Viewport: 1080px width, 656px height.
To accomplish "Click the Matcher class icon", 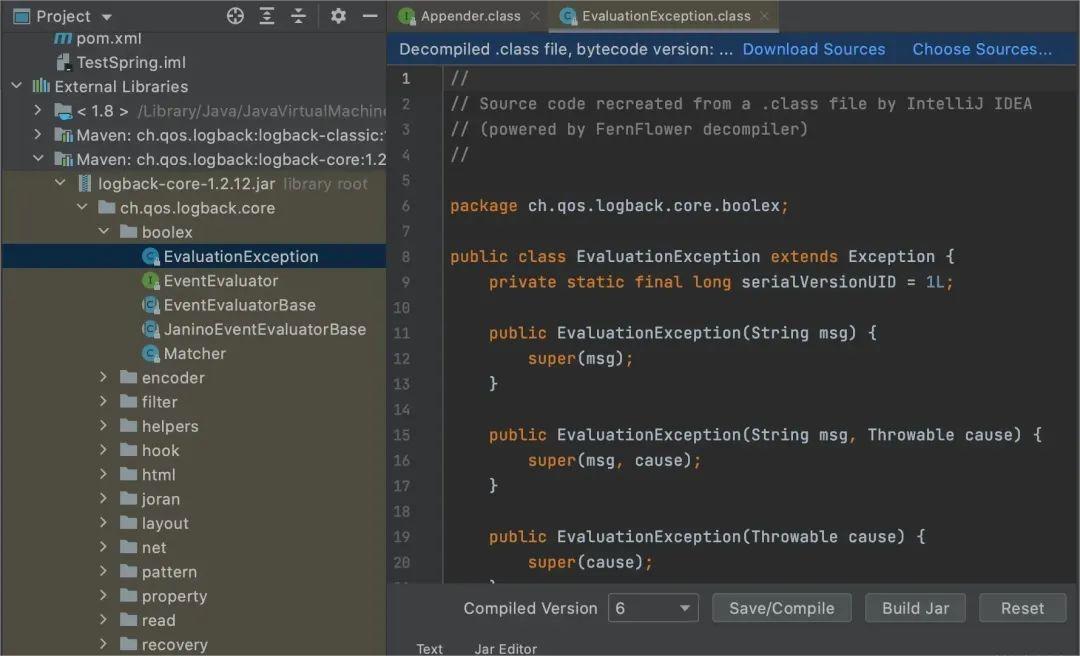I will pos(150,353).
